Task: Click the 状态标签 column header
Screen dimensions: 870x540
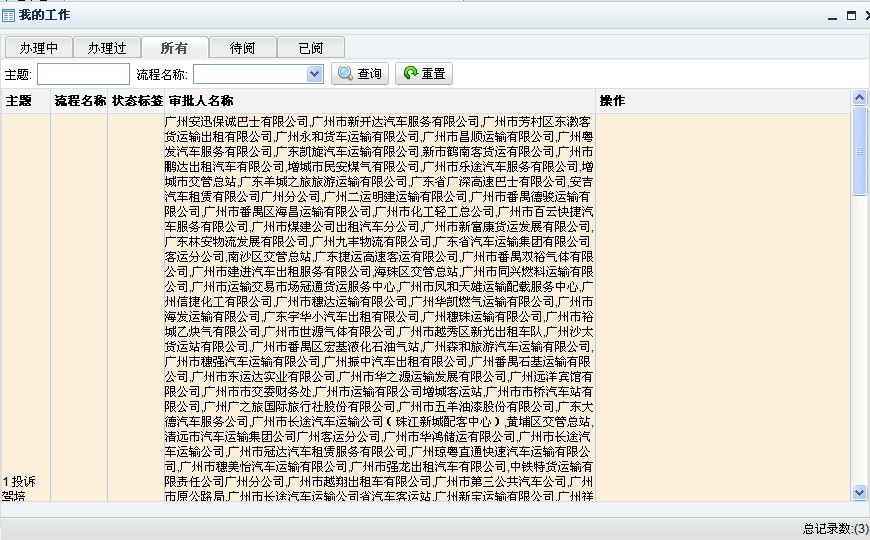Action: click(x=136, y=100)
